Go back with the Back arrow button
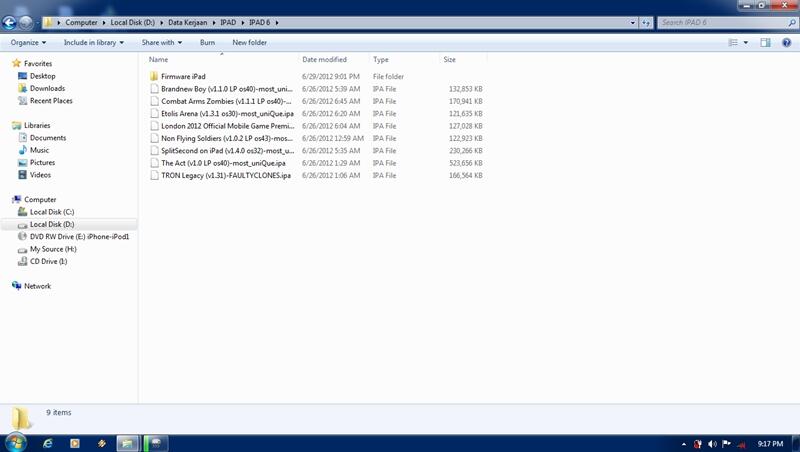Screen dimensions: 800x452 click(9, 22)
